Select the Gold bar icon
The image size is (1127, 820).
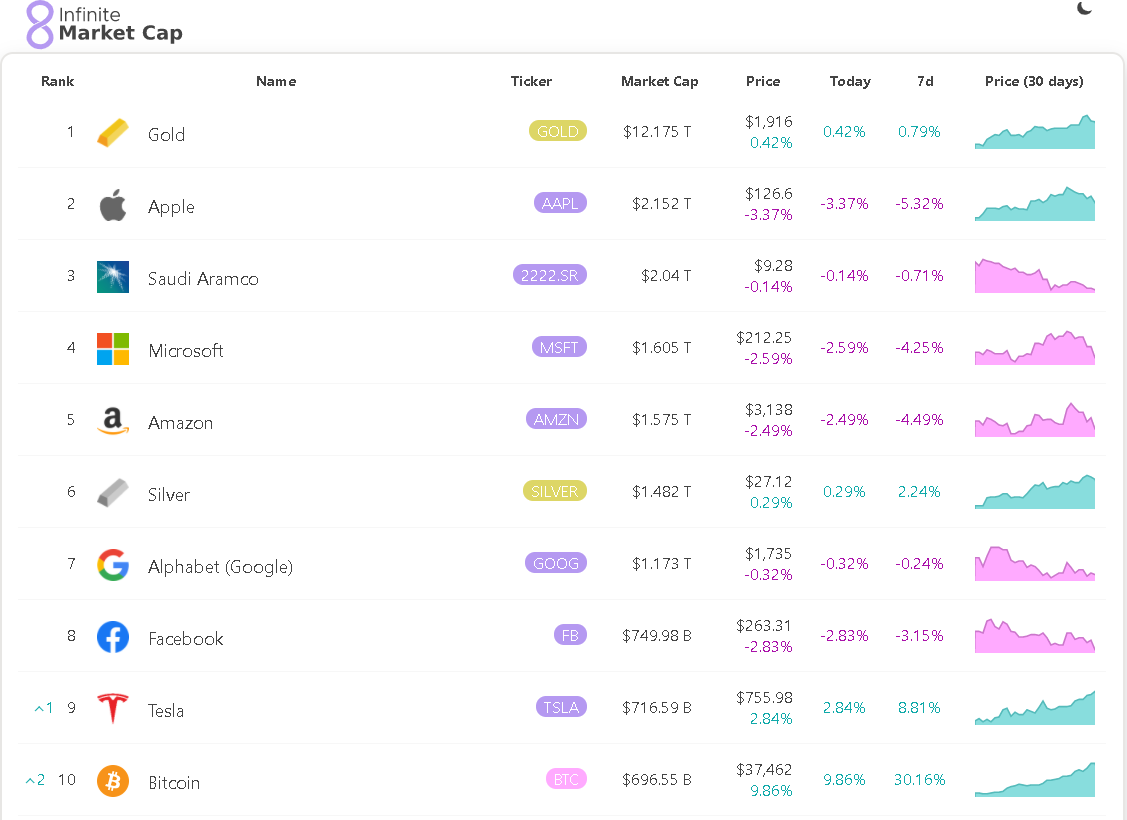click(x=113, y=133)
